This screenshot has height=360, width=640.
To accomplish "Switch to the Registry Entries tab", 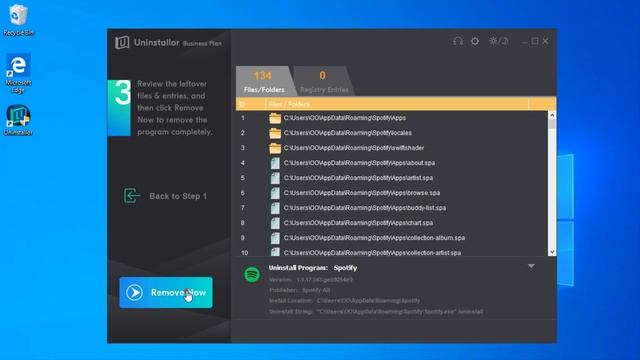I will coord(324,81).
